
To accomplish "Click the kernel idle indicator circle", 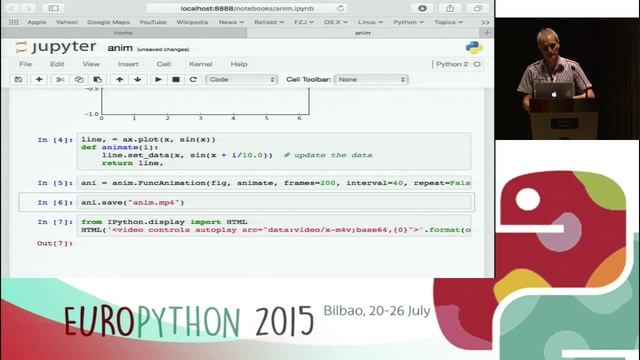I will click(x=477, y=64).
